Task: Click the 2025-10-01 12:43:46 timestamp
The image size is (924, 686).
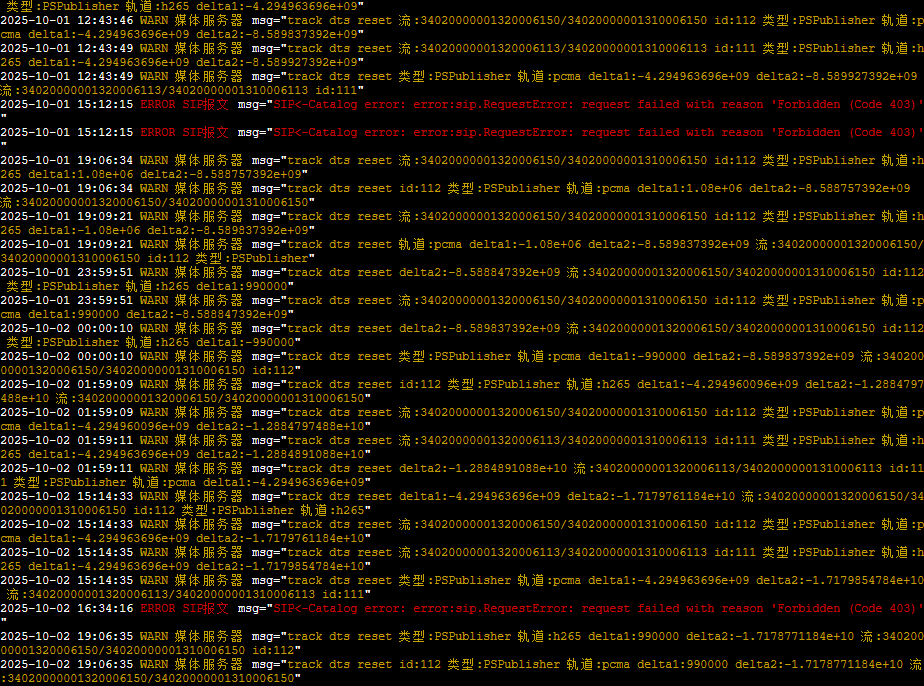Action: (67, 20)
